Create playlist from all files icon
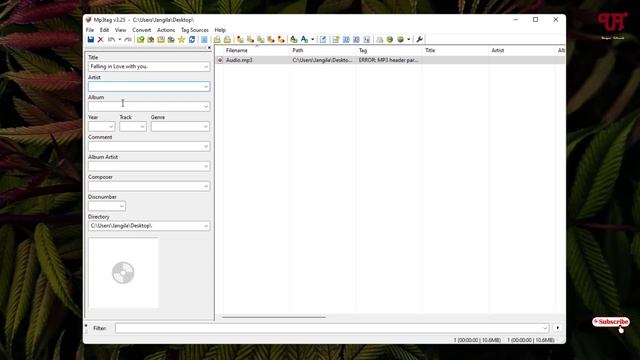 [x=217, y=40]
